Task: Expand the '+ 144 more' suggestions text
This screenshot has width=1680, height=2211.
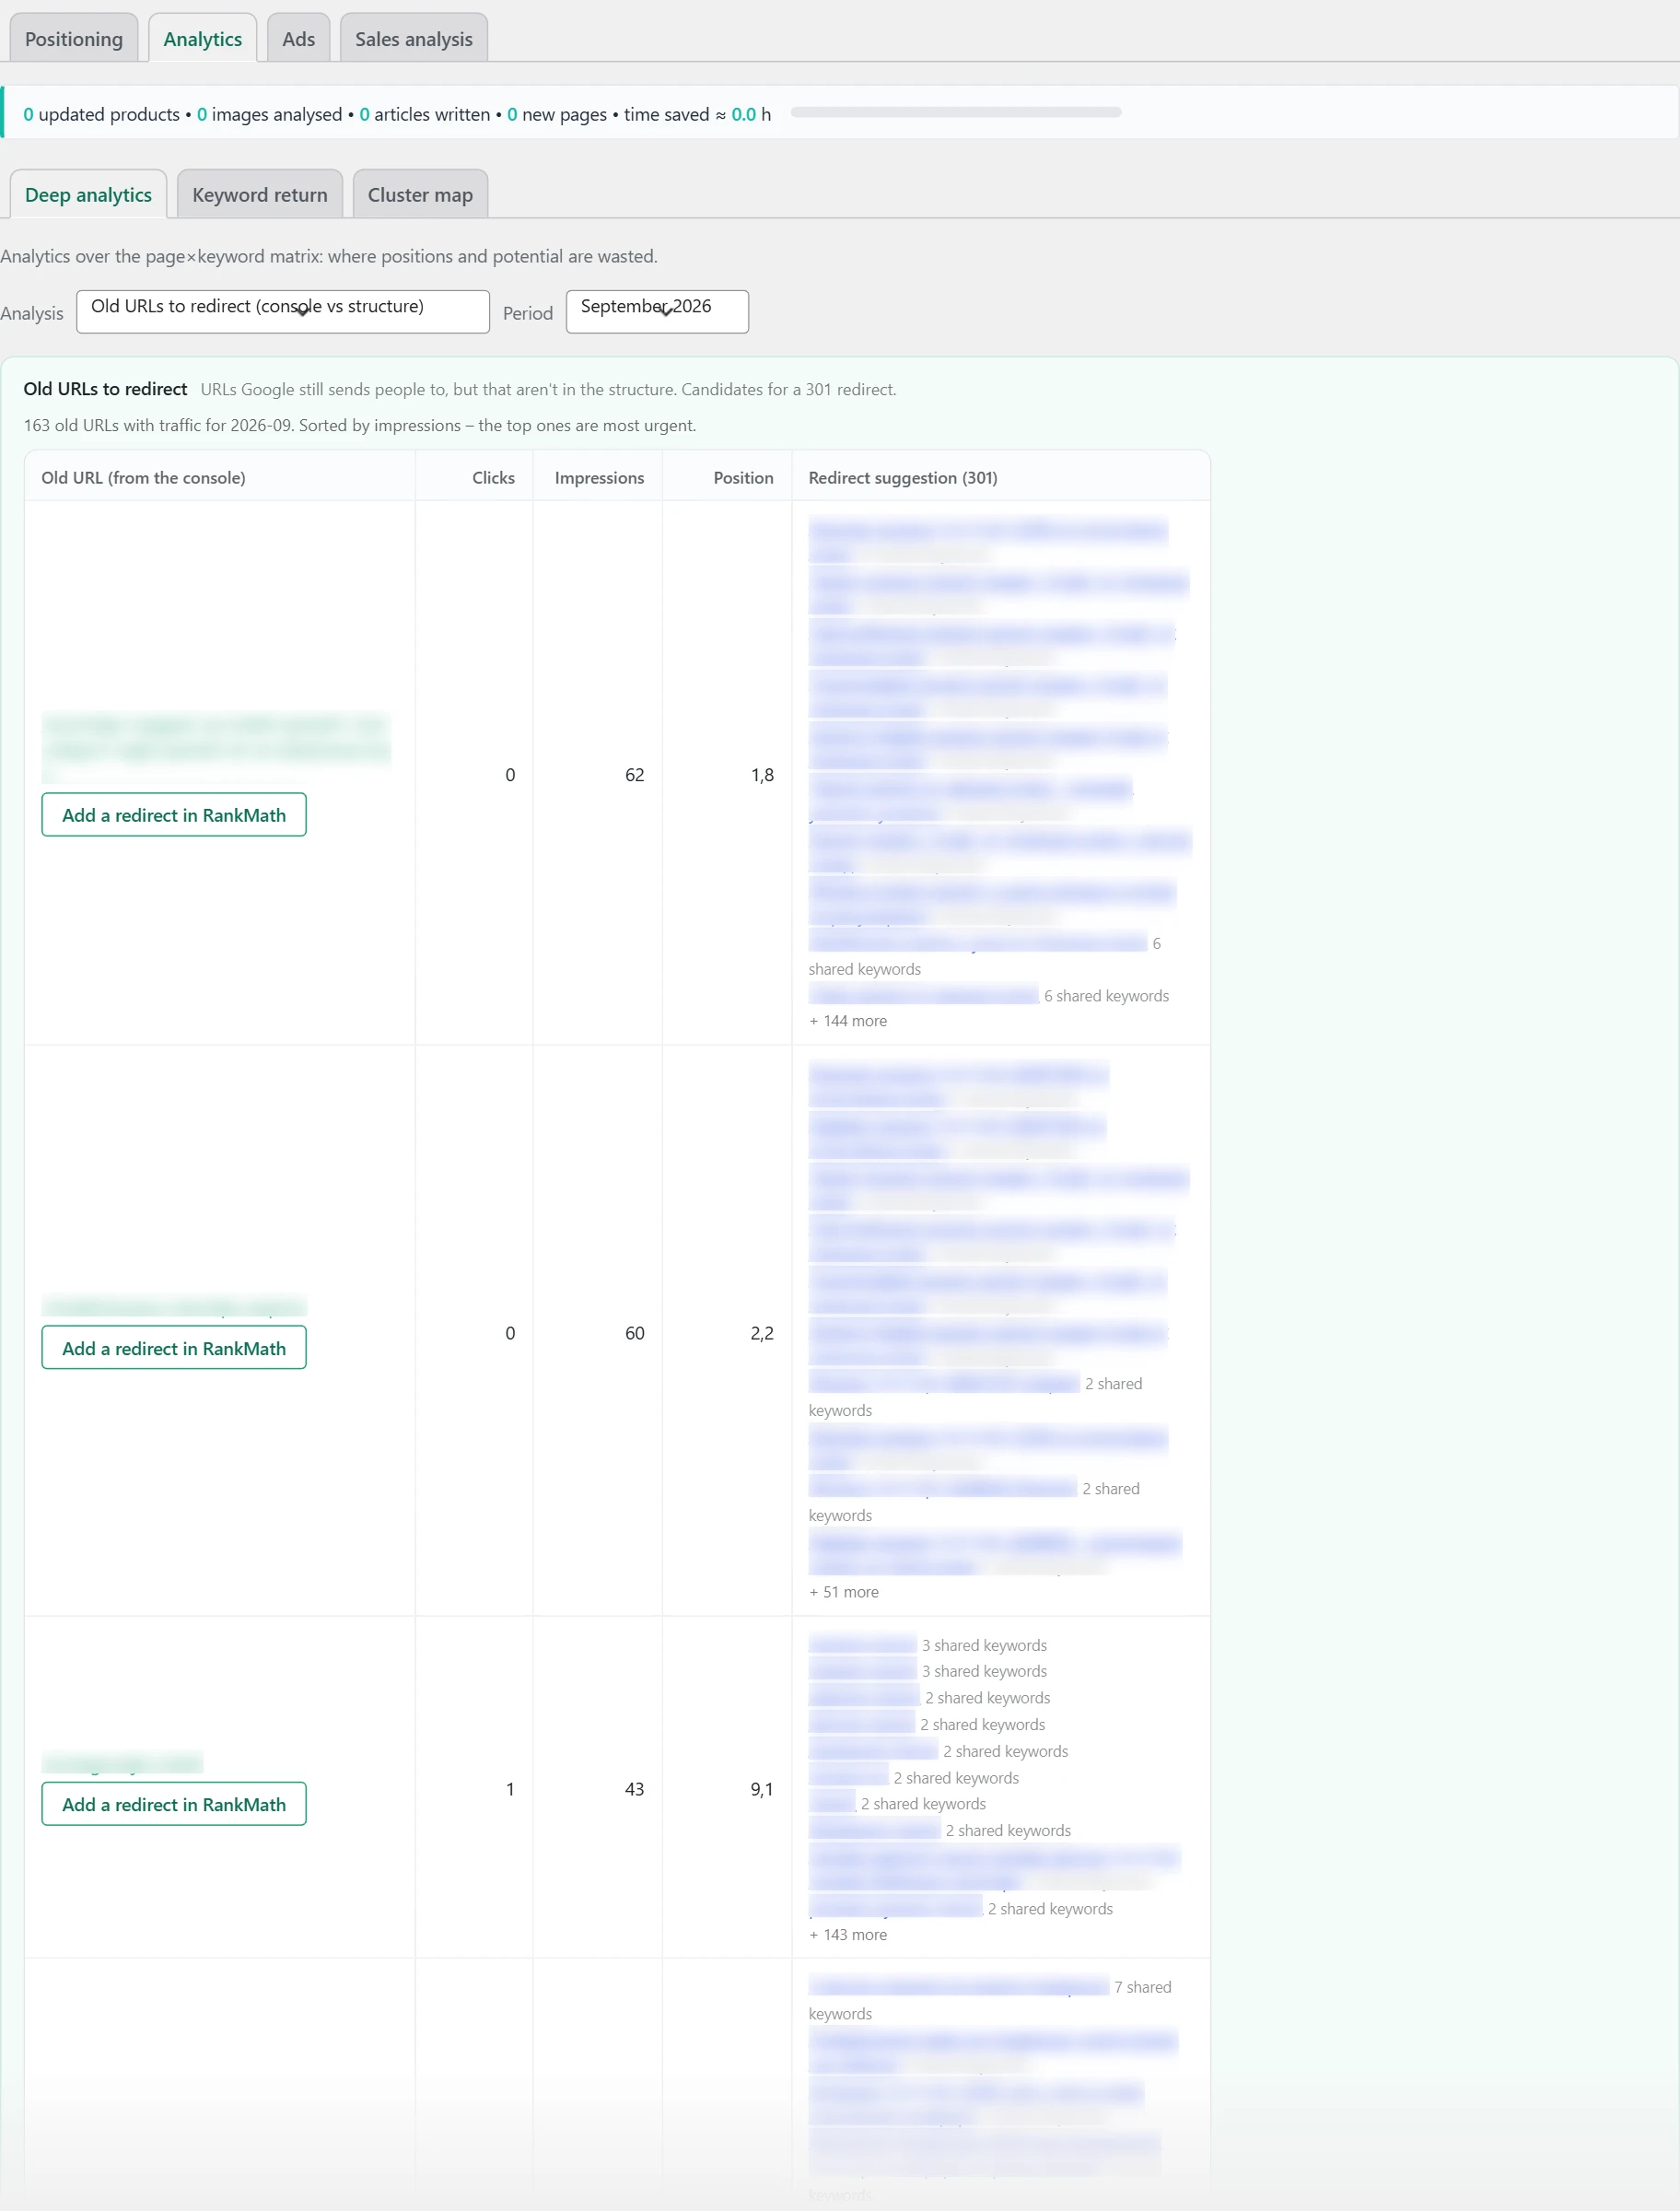Action: coord(848,1020)
